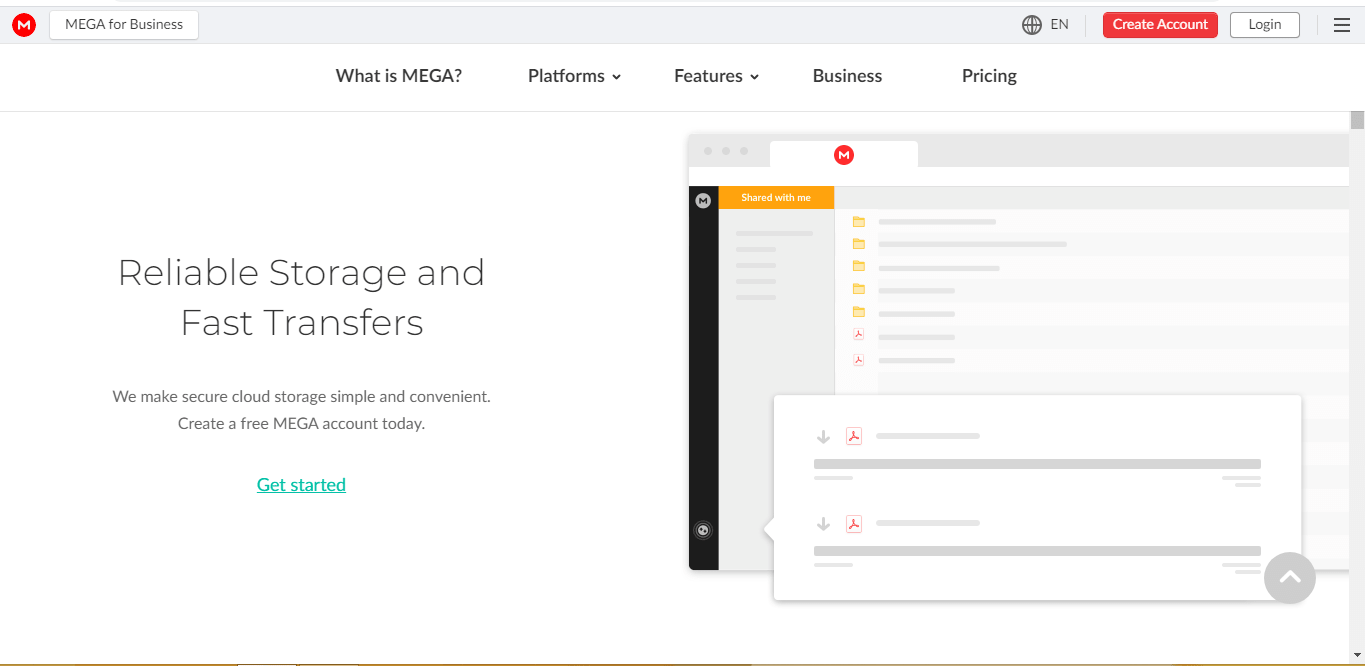This screenshot has width=1365, height=666.
Task: Click the second transfer progress bar
Action: click(x=1037, y=551)
